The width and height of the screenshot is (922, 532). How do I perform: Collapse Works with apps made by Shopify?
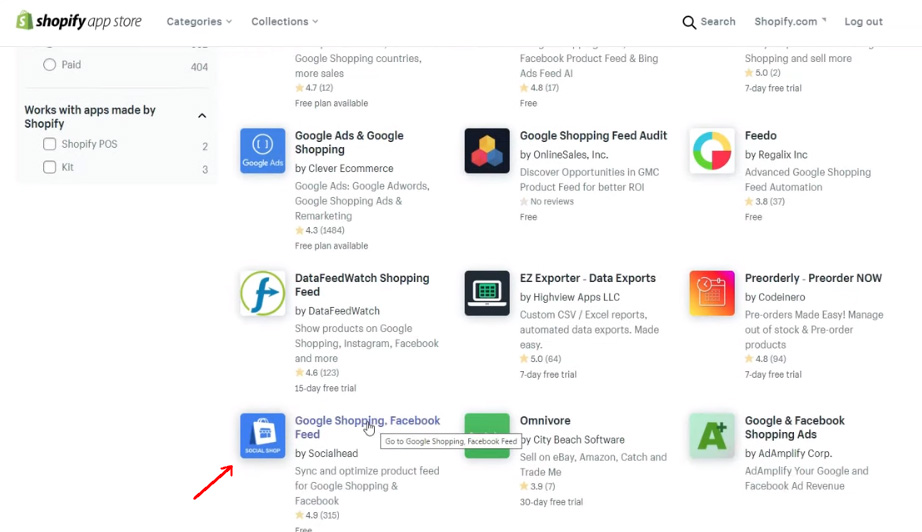point(202,116)
